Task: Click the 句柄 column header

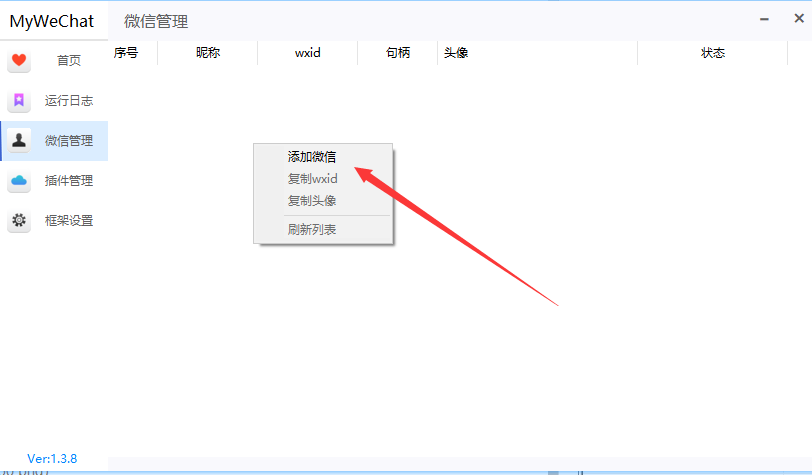Action: (x=398, y=53)
